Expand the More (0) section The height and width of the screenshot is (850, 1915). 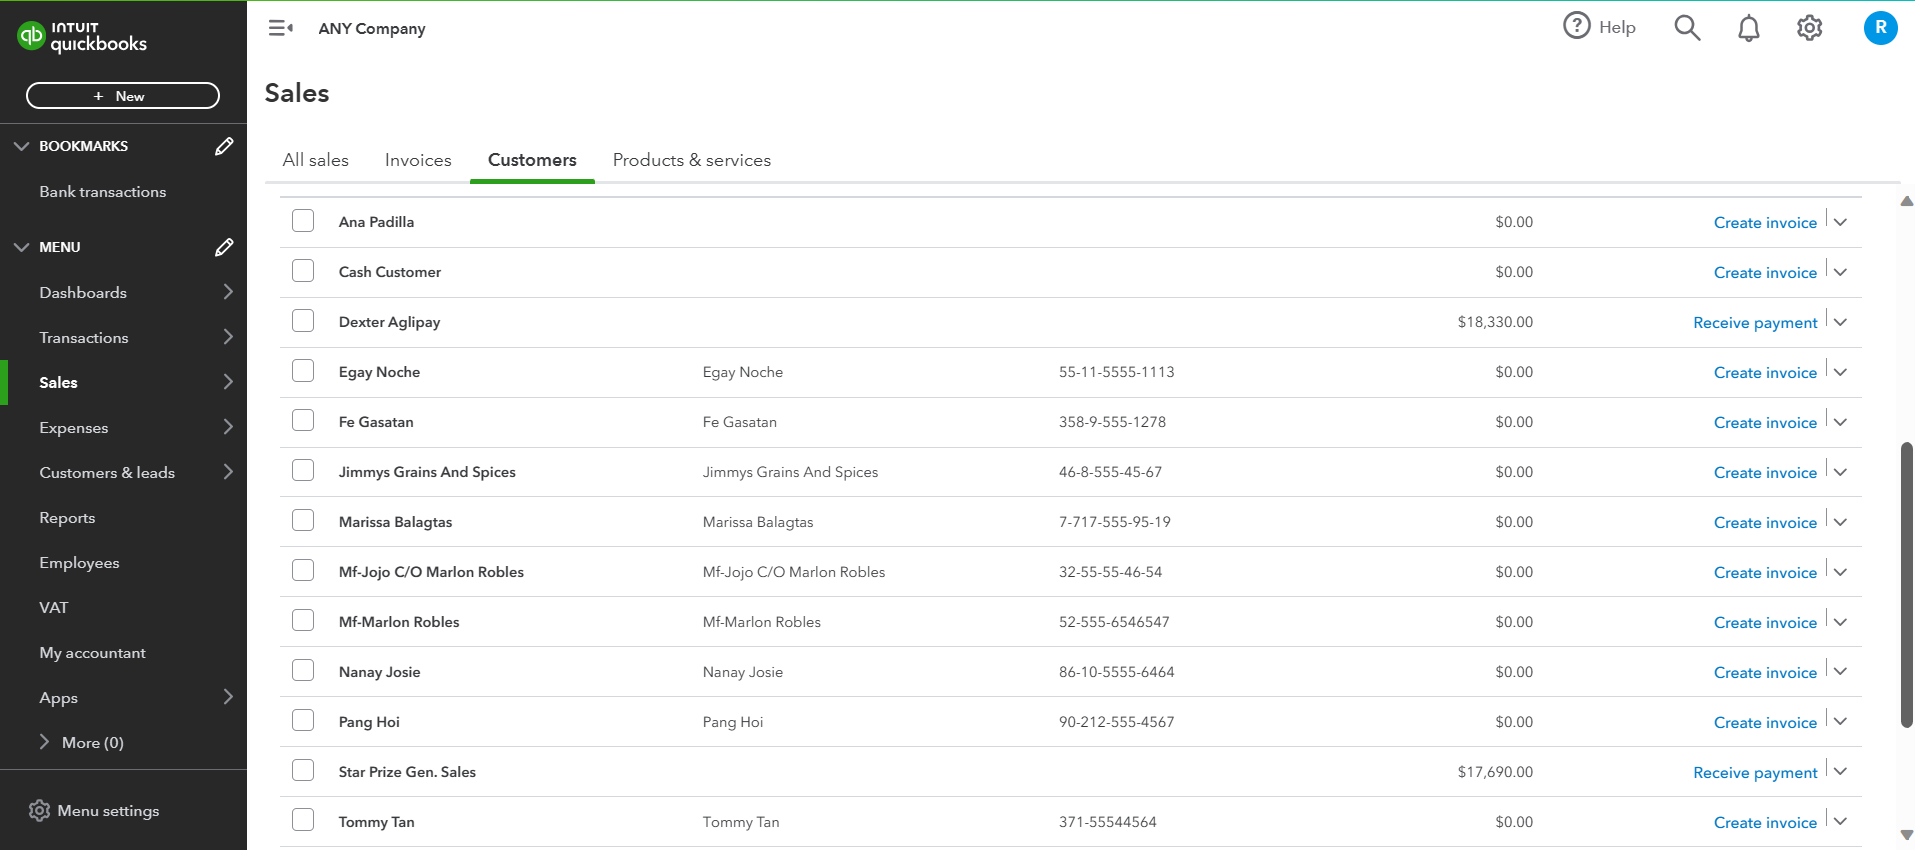(45, 742)
